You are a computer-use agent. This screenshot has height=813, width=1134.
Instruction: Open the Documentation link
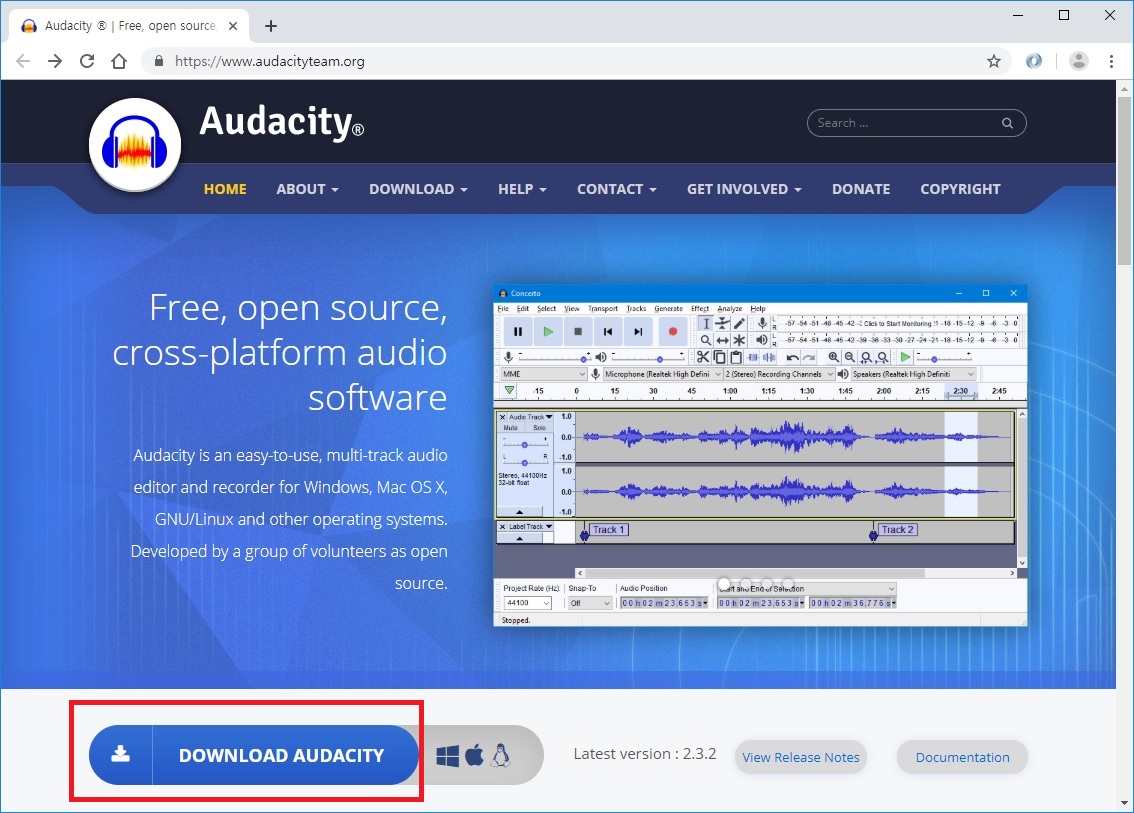[963, 757]
